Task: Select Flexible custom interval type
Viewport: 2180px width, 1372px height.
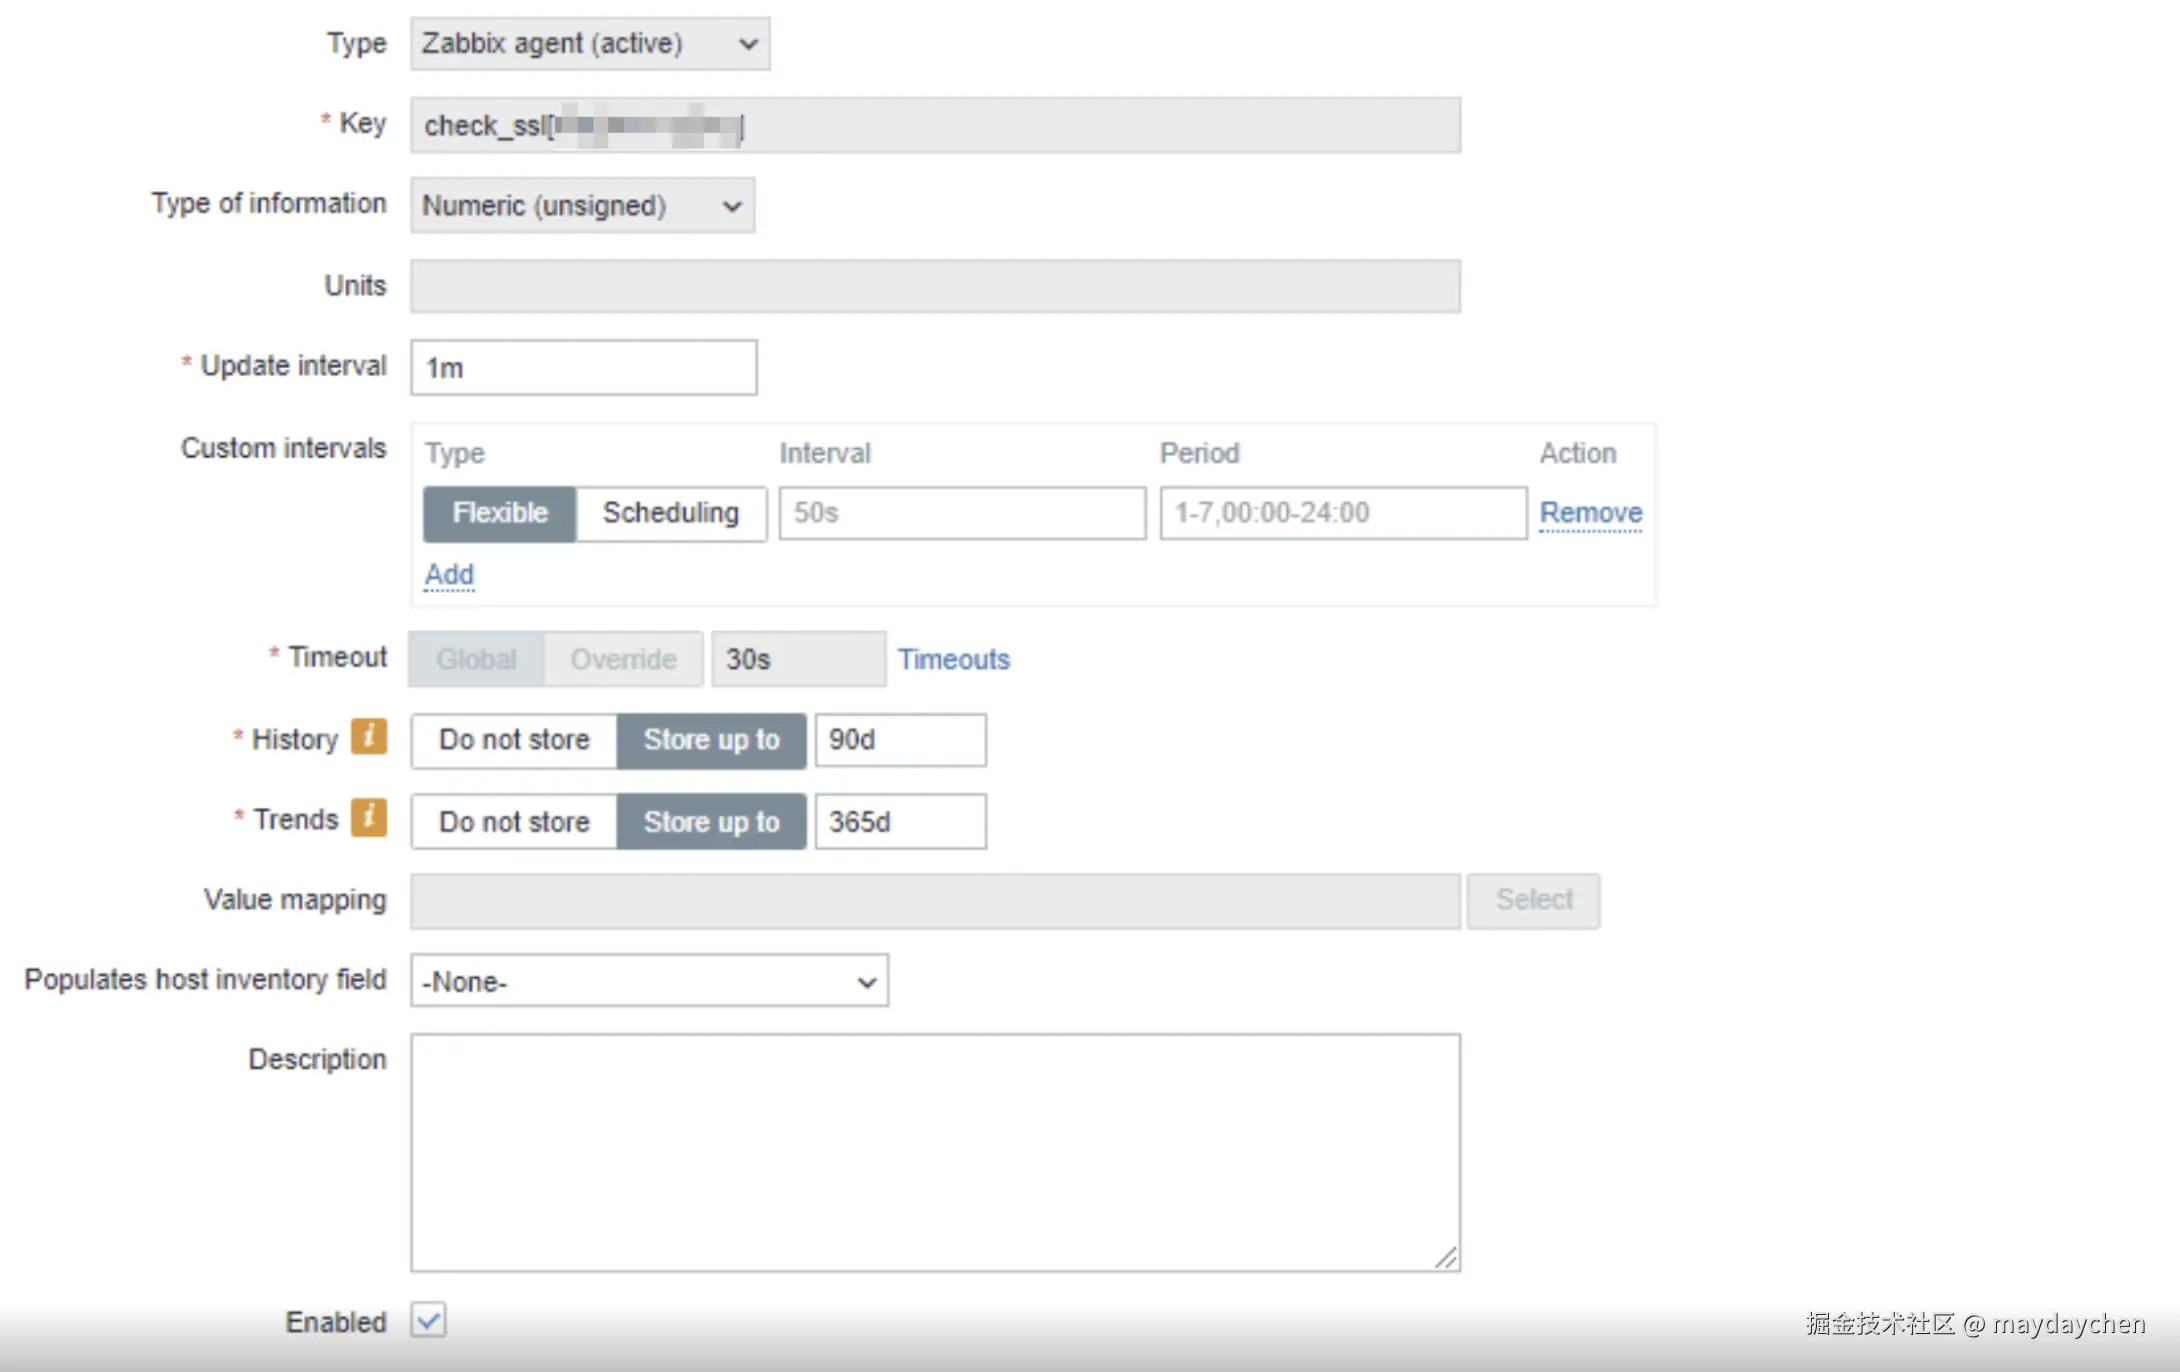Action: (500, 513)
